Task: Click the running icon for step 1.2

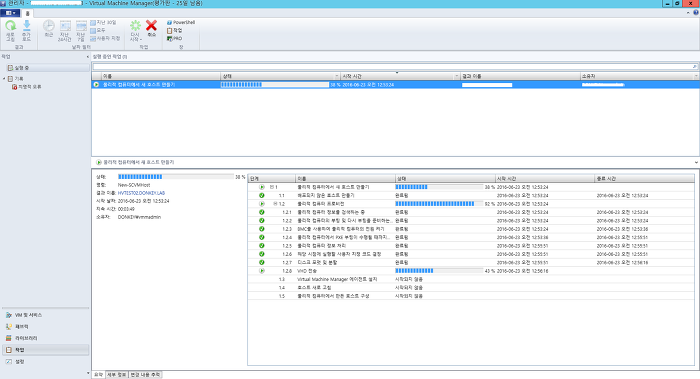Action: click(262, 204)
